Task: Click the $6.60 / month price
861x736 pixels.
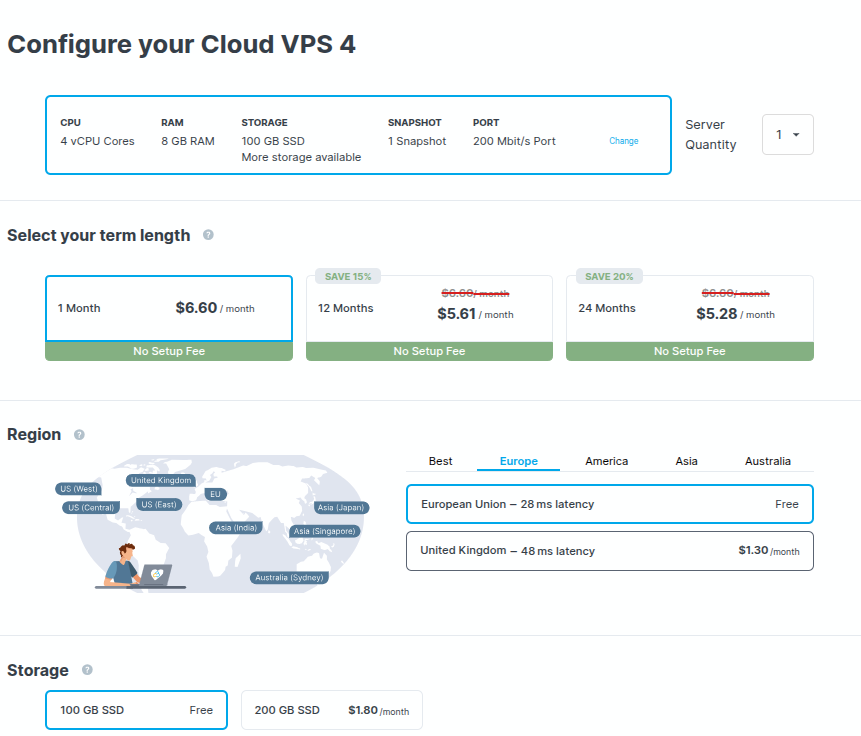Action: click(215, 308)
